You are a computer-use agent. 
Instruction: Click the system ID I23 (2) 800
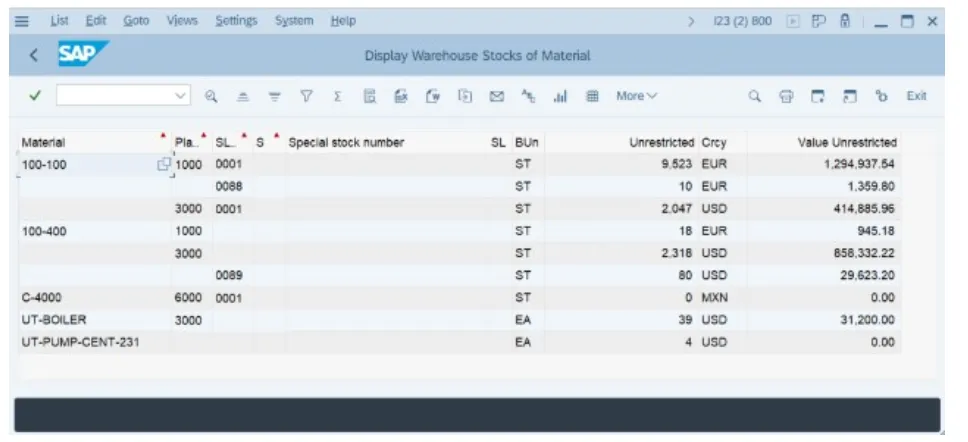click(x=742, y=22)
